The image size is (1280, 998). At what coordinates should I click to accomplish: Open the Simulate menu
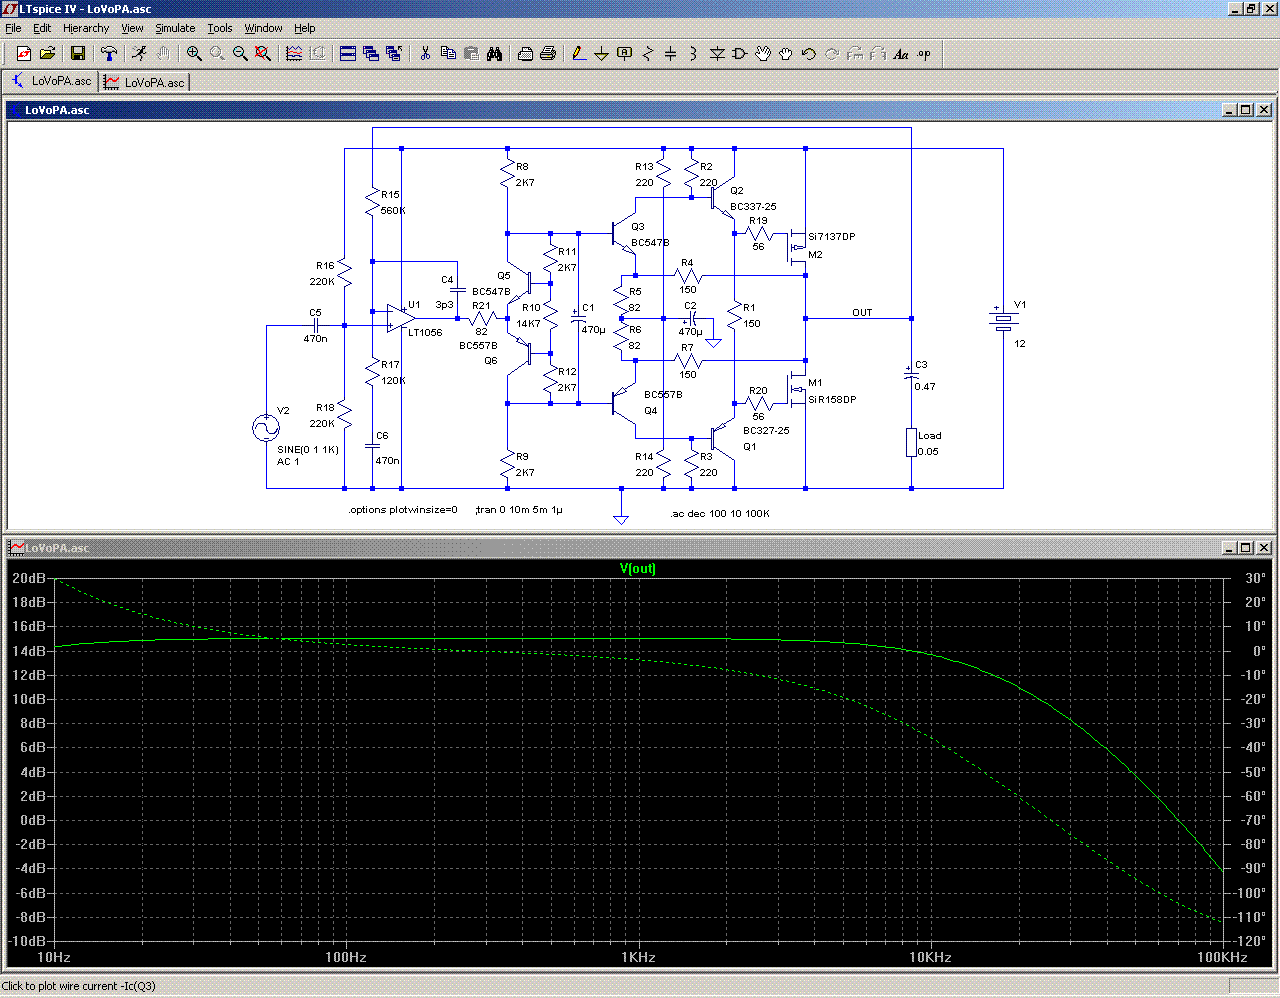175,28
